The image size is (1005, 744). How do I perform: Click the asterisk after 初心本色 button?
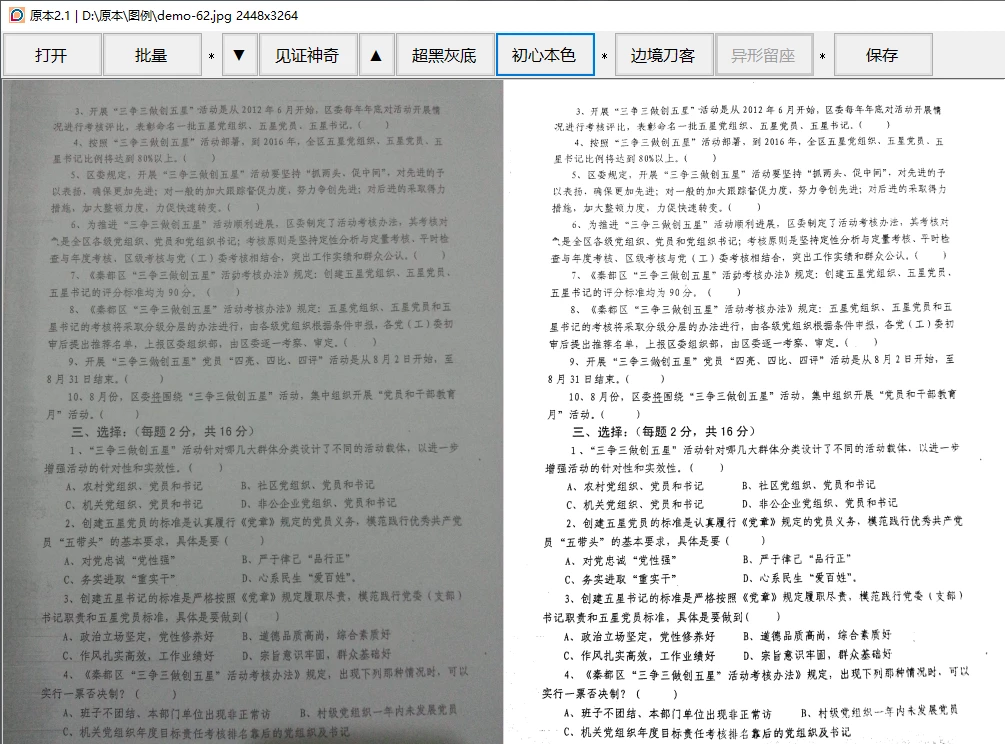click(605, 57)
